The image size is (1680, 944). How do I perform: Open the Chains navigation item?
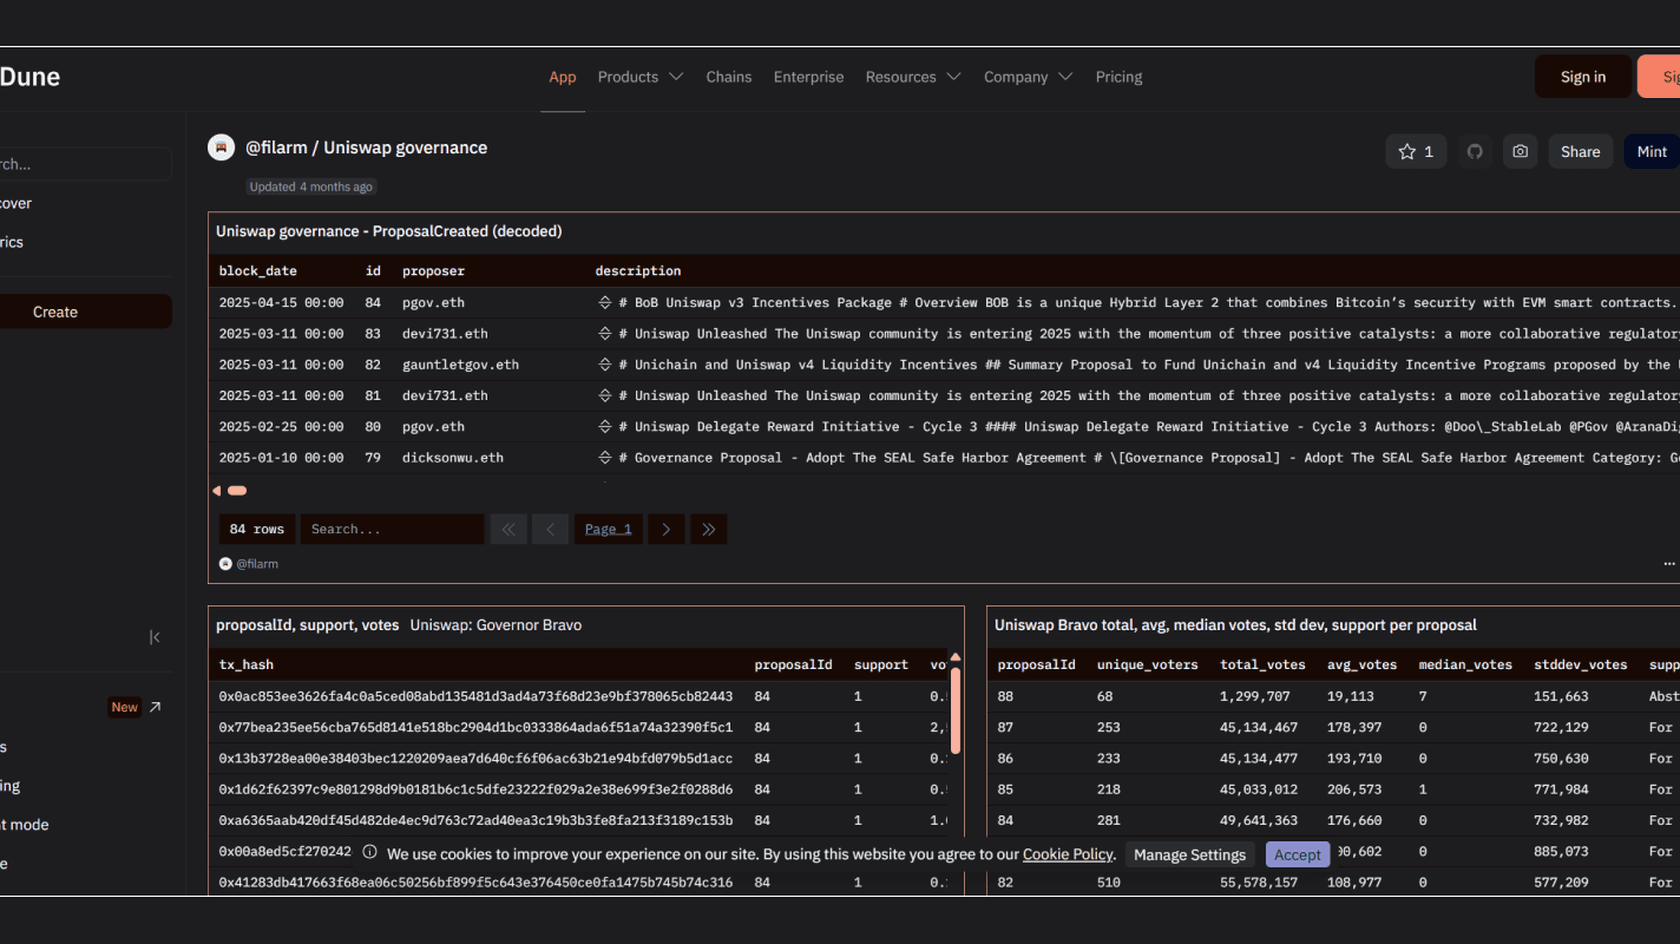pyautogui.click(x=728, y=77)
